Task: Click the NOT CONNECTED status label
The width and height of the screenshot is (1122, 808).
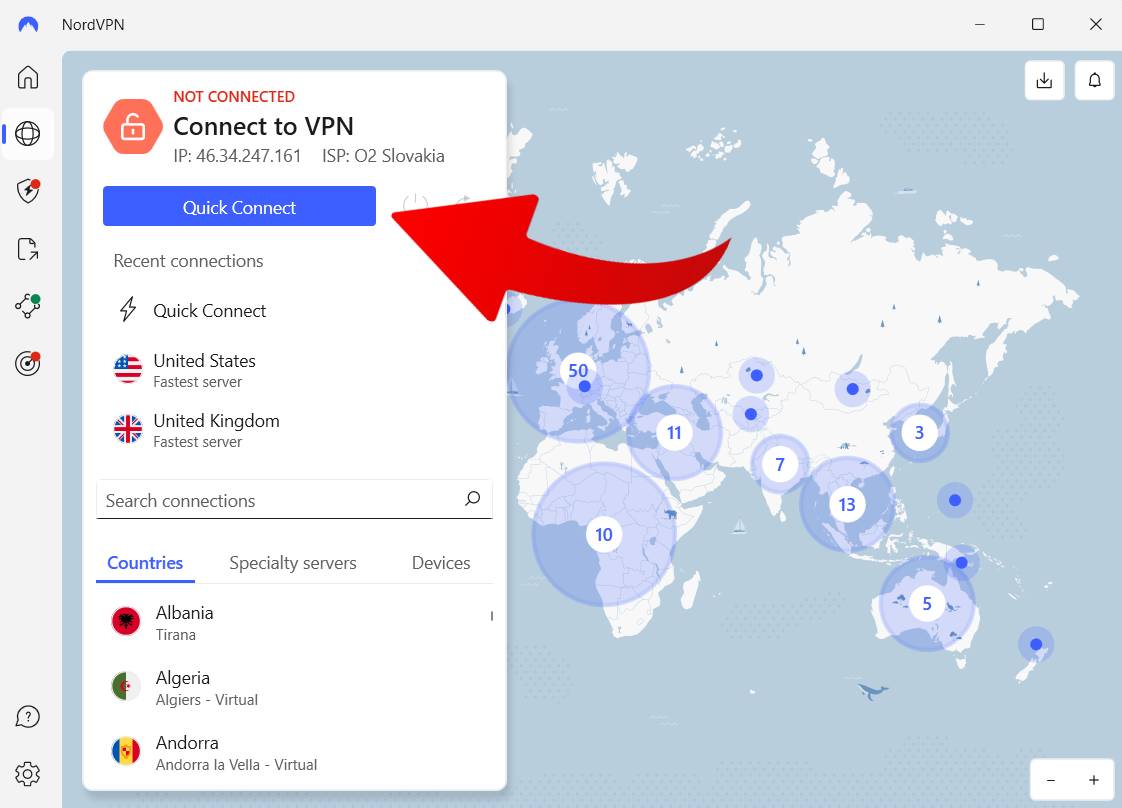Action: 234,97
